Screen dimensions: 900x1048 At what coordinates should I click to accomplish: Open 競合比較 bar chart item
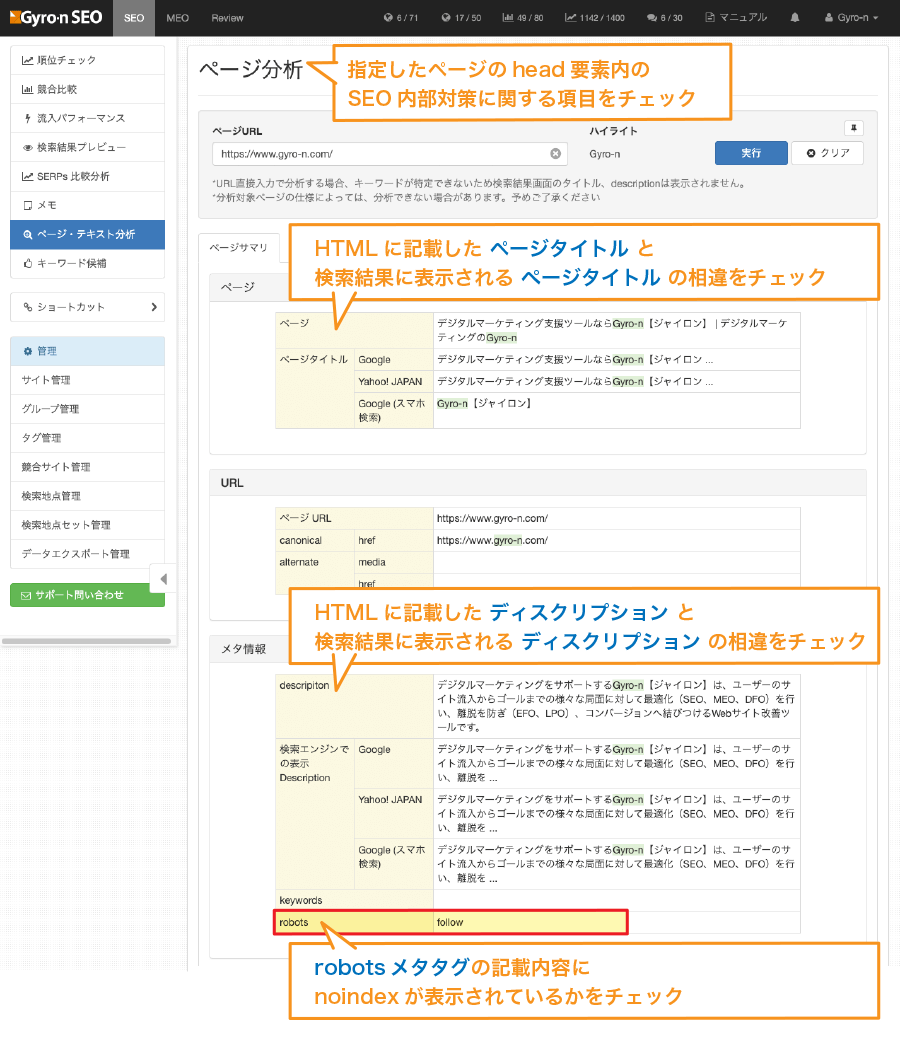click(87, 89)
